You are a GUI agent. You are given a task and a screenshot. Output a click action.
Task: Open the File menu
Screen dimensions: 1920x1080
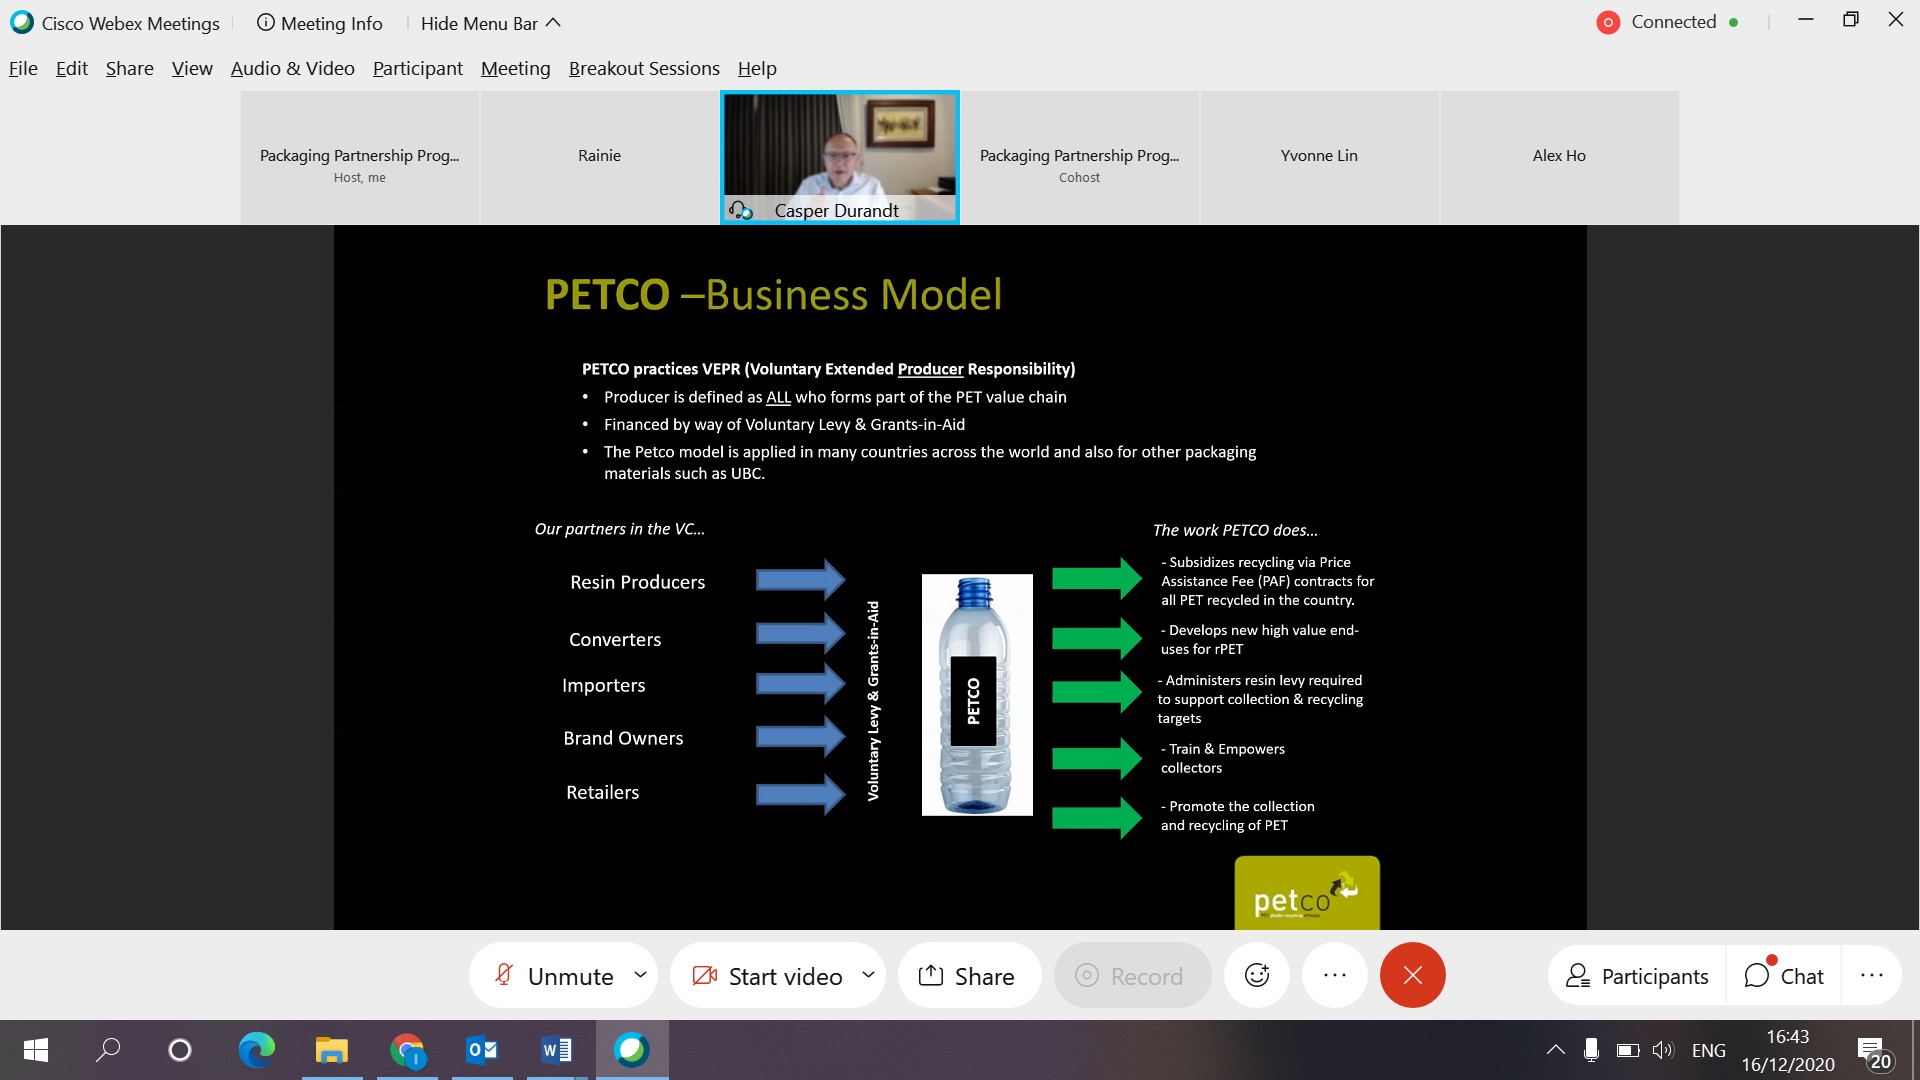(x=23, y=68)
